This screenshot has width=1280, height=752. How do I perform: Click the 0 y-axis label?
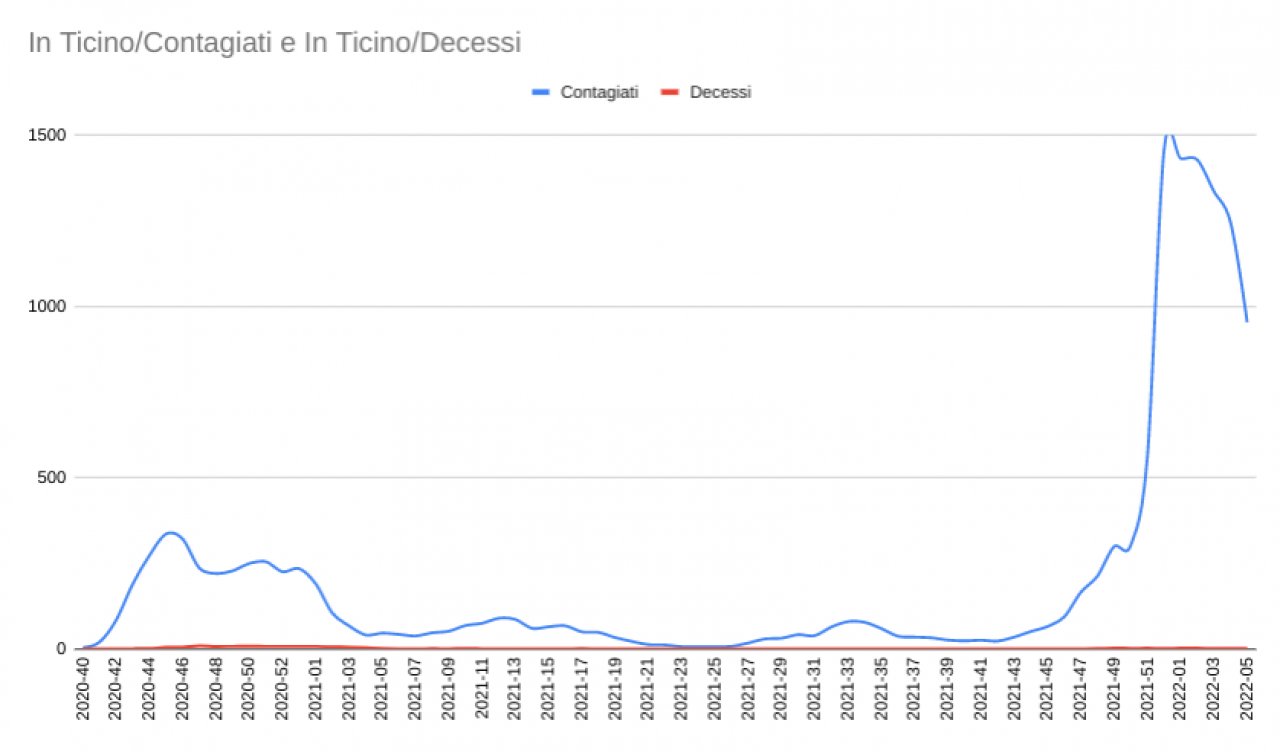point(61,649)
